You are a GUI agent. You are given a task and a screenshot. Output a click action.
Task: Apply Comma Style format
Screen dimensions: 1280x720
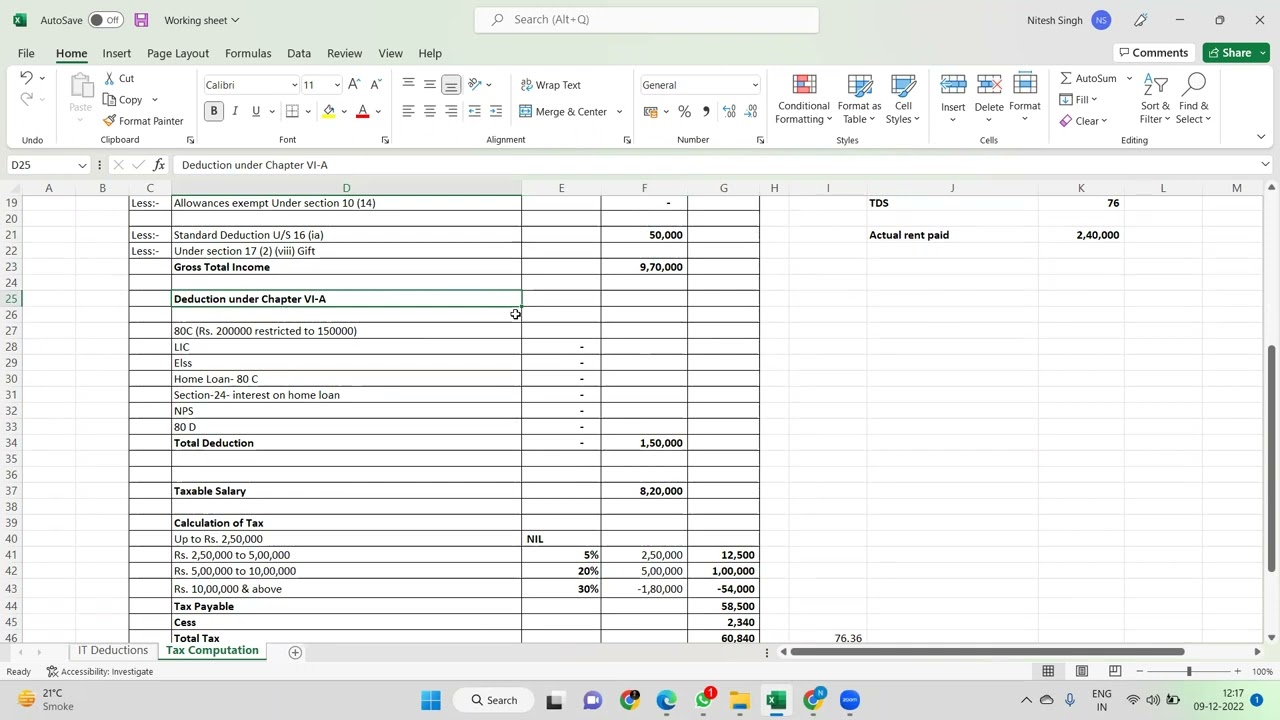point(706,111)
